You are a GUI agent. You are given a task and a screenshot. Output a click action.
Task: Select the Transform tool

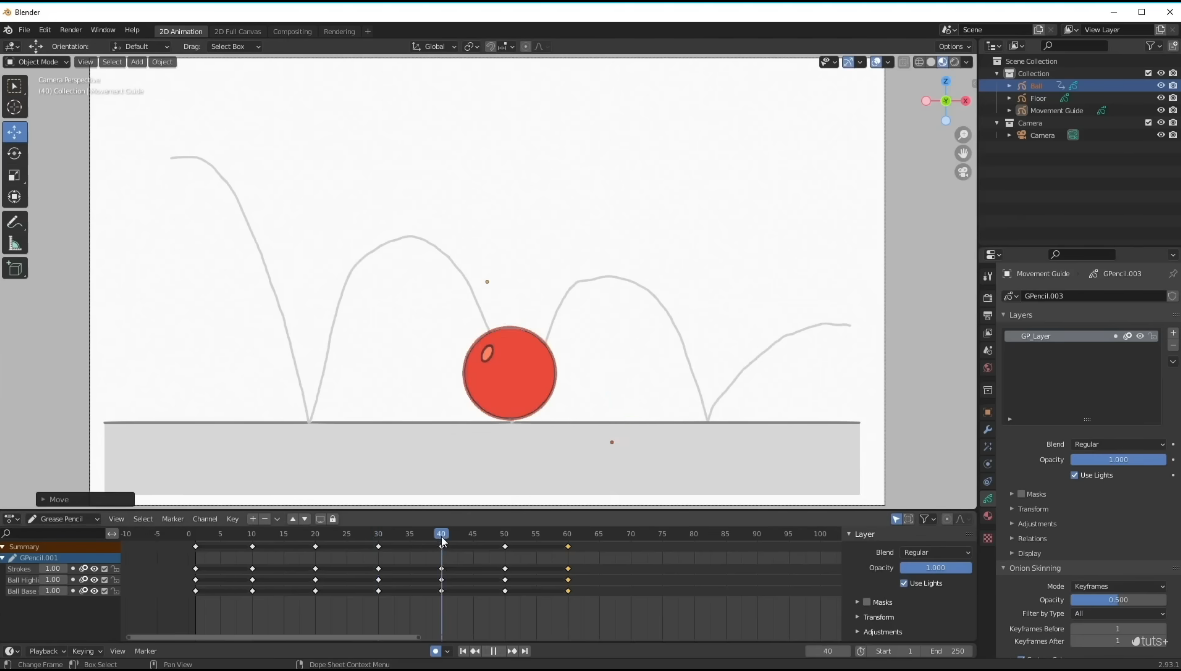click(14, 197)
